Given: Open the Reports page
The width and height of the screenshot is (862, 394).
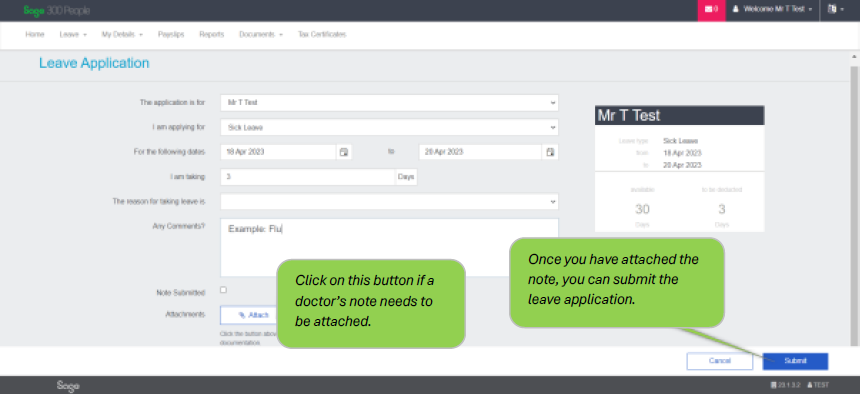Looking at the screenshot, I should point(212,35).
